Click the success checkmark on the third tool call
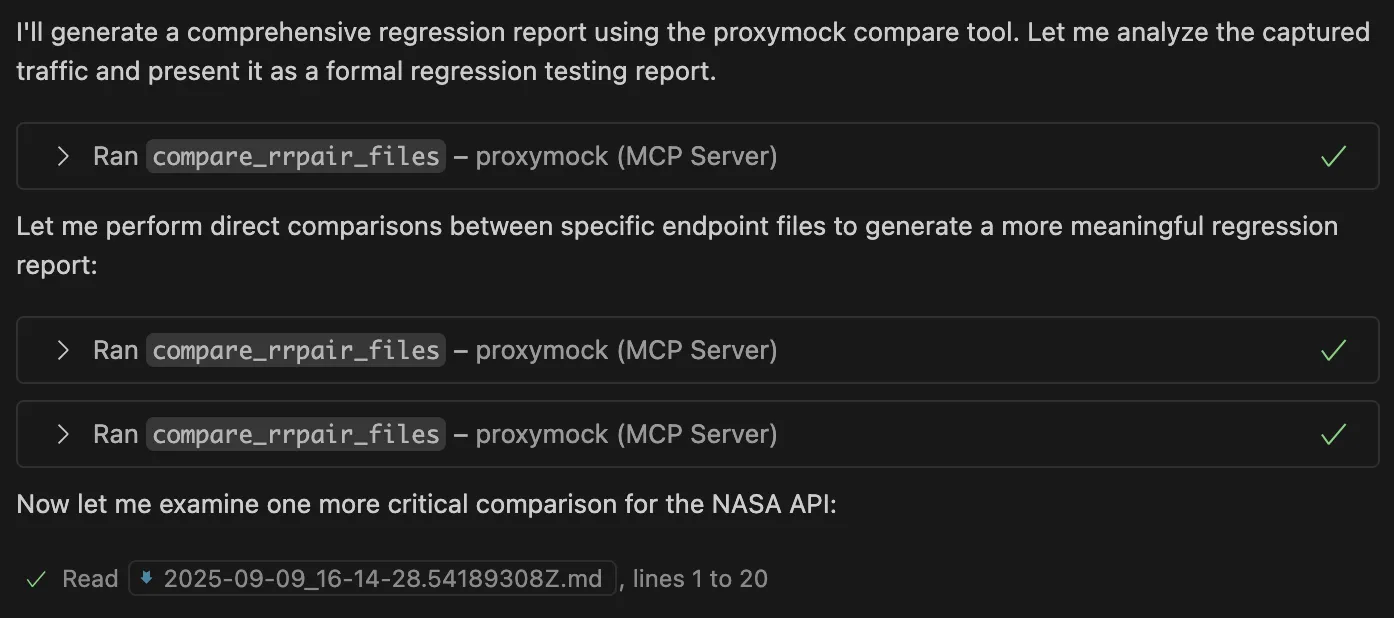This screenshot has width=1394, height=618. click(x=1332, y=434)
